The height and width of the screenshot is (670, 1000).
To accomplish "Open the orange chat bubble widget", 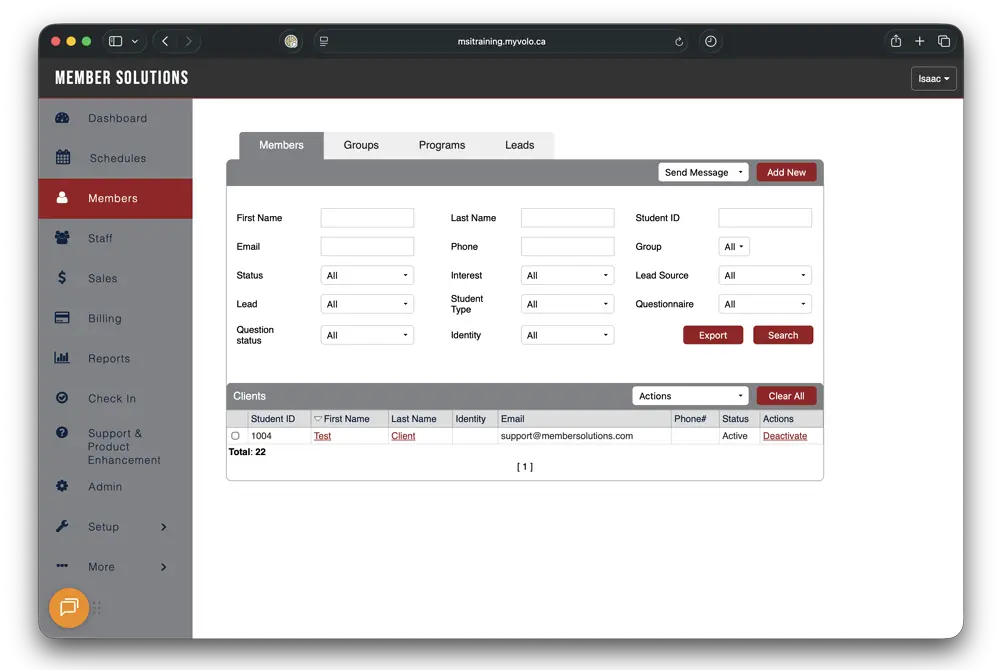I will pos(69,607).
